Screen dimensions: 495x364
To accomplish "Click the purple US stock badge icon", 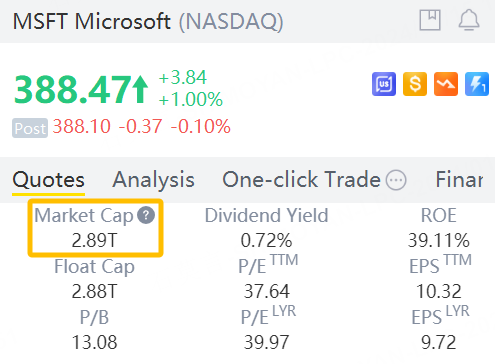I will (x=384, y=84).
